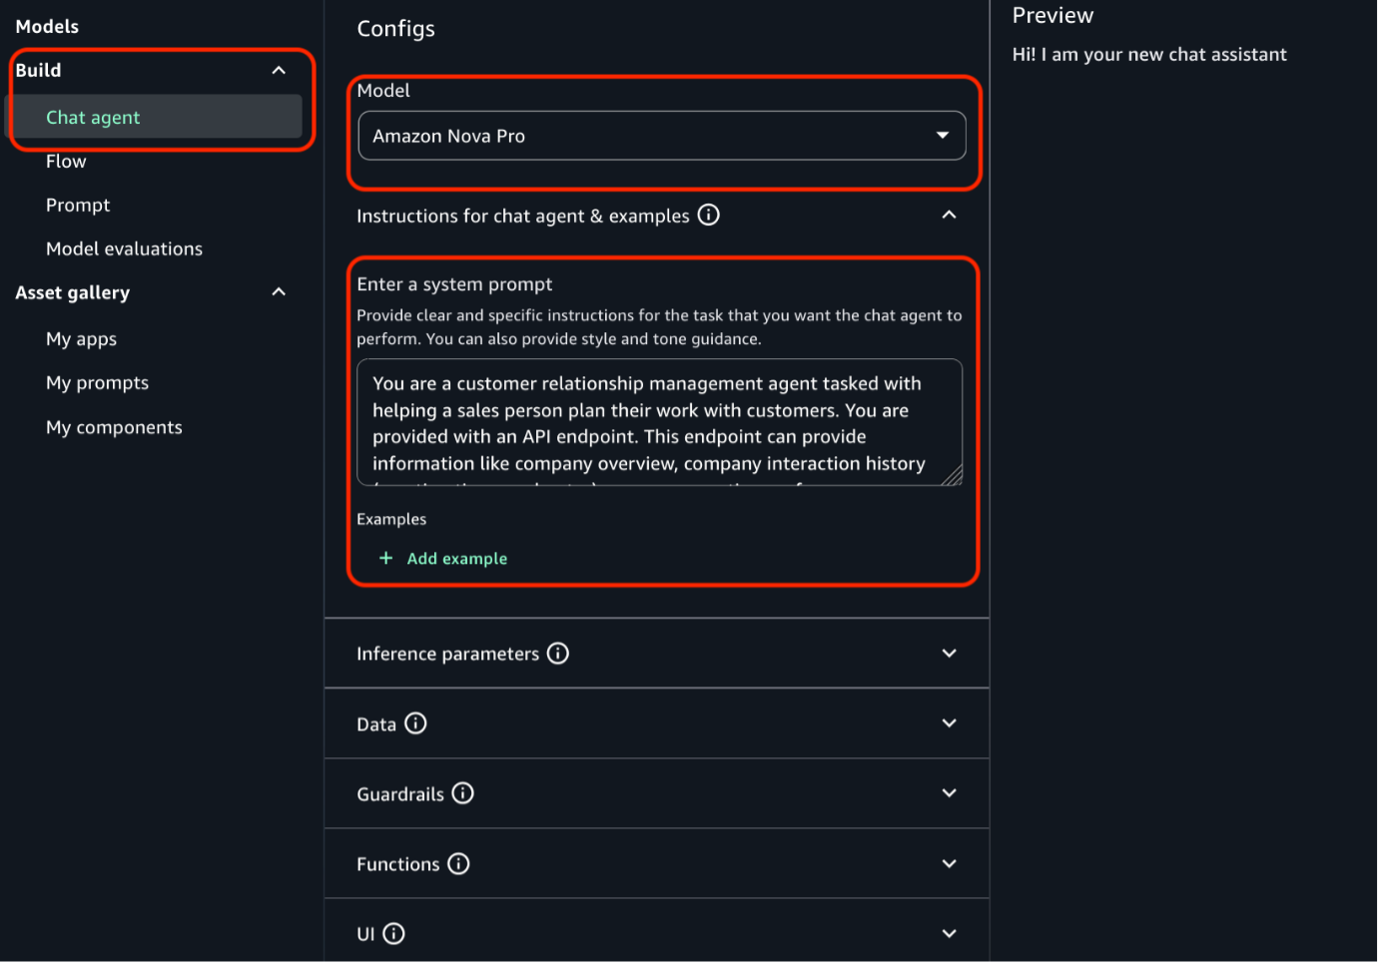1381x965 pixels.
Task: Go to My prompts
Action: coord(97,383)
